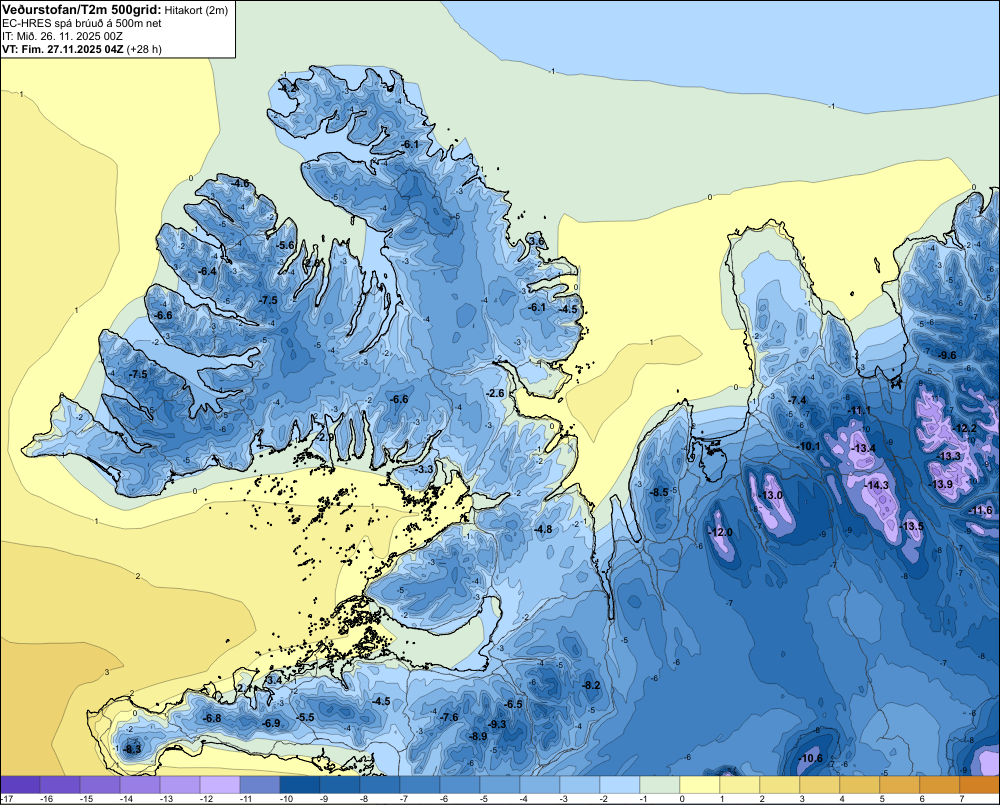
Task: Click the line 'EC-HRES spá brúuð á 500m net'
Action: click(82, 23)
